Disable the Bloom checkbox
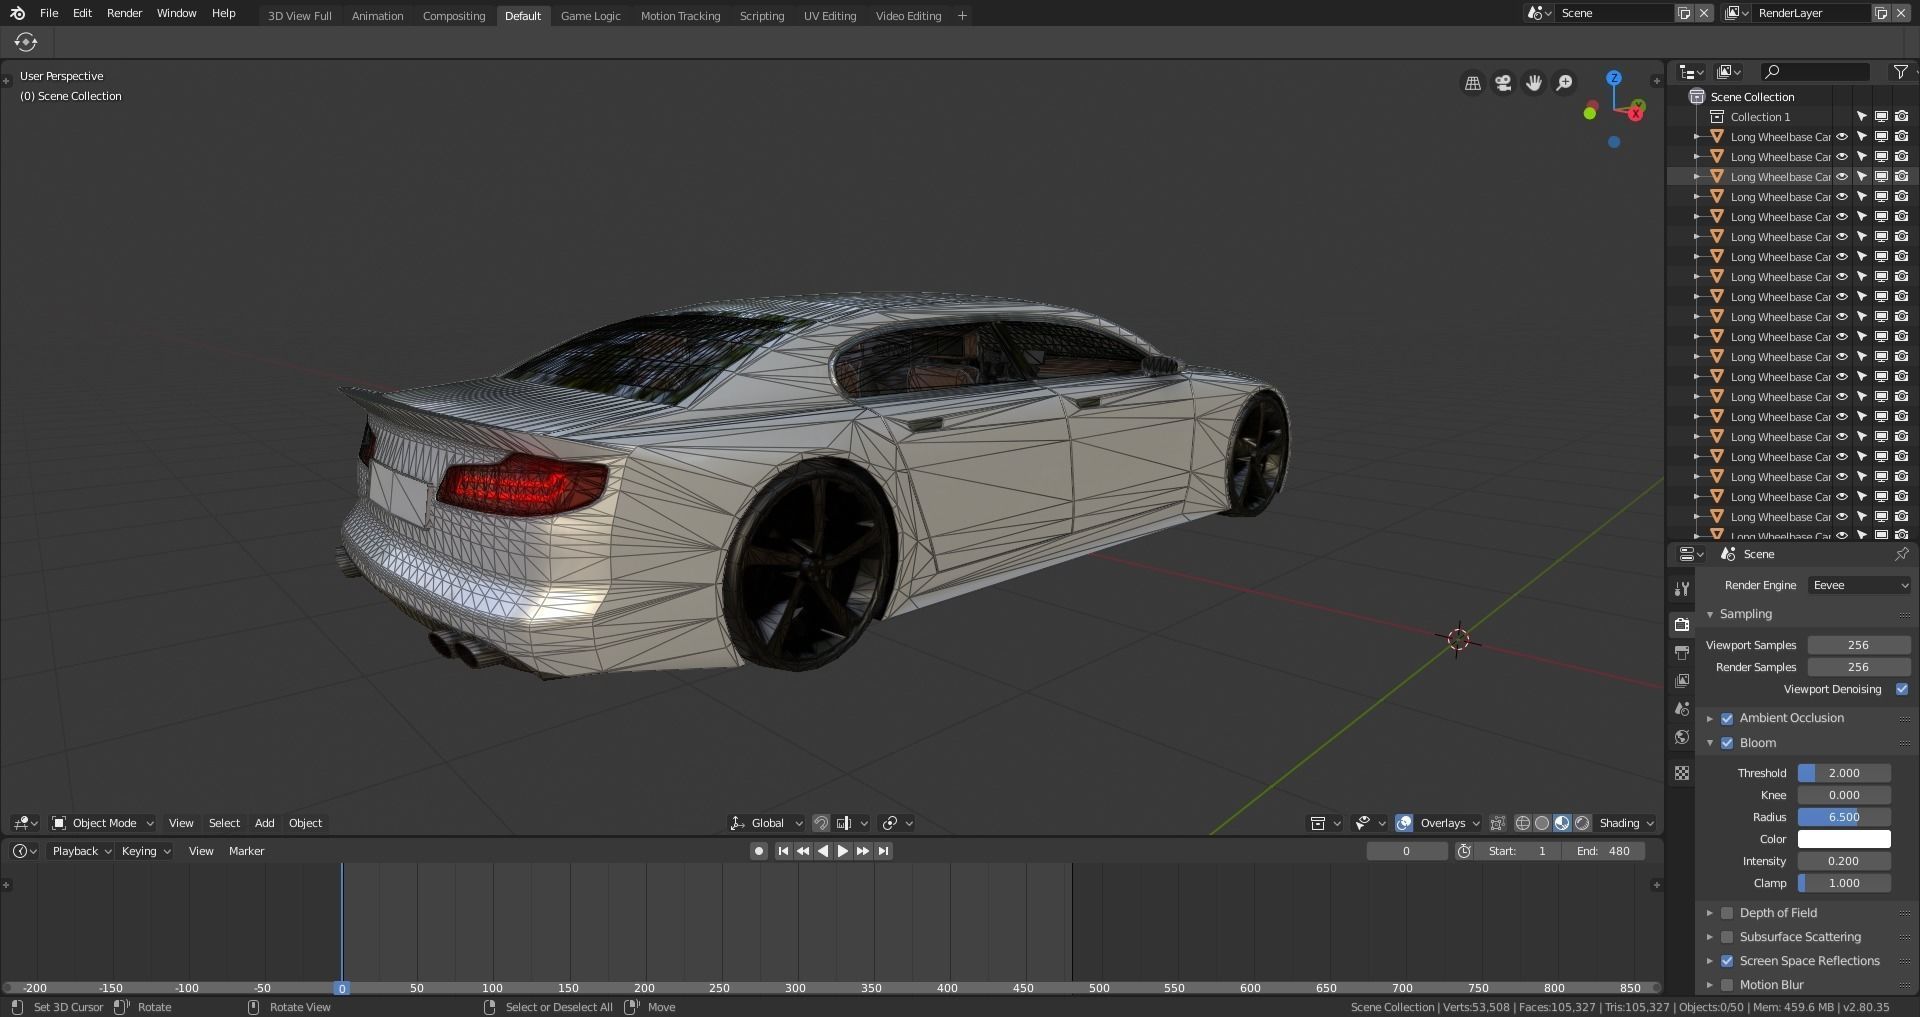Screen dimensions: 1920x1017 pyautogui.click(x=1727, y=743)
